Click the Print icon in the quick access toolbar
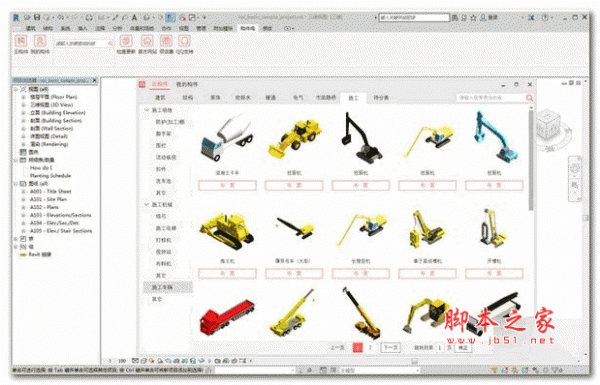Viewport: 600px width, 385px height. (x=89, y=18)
